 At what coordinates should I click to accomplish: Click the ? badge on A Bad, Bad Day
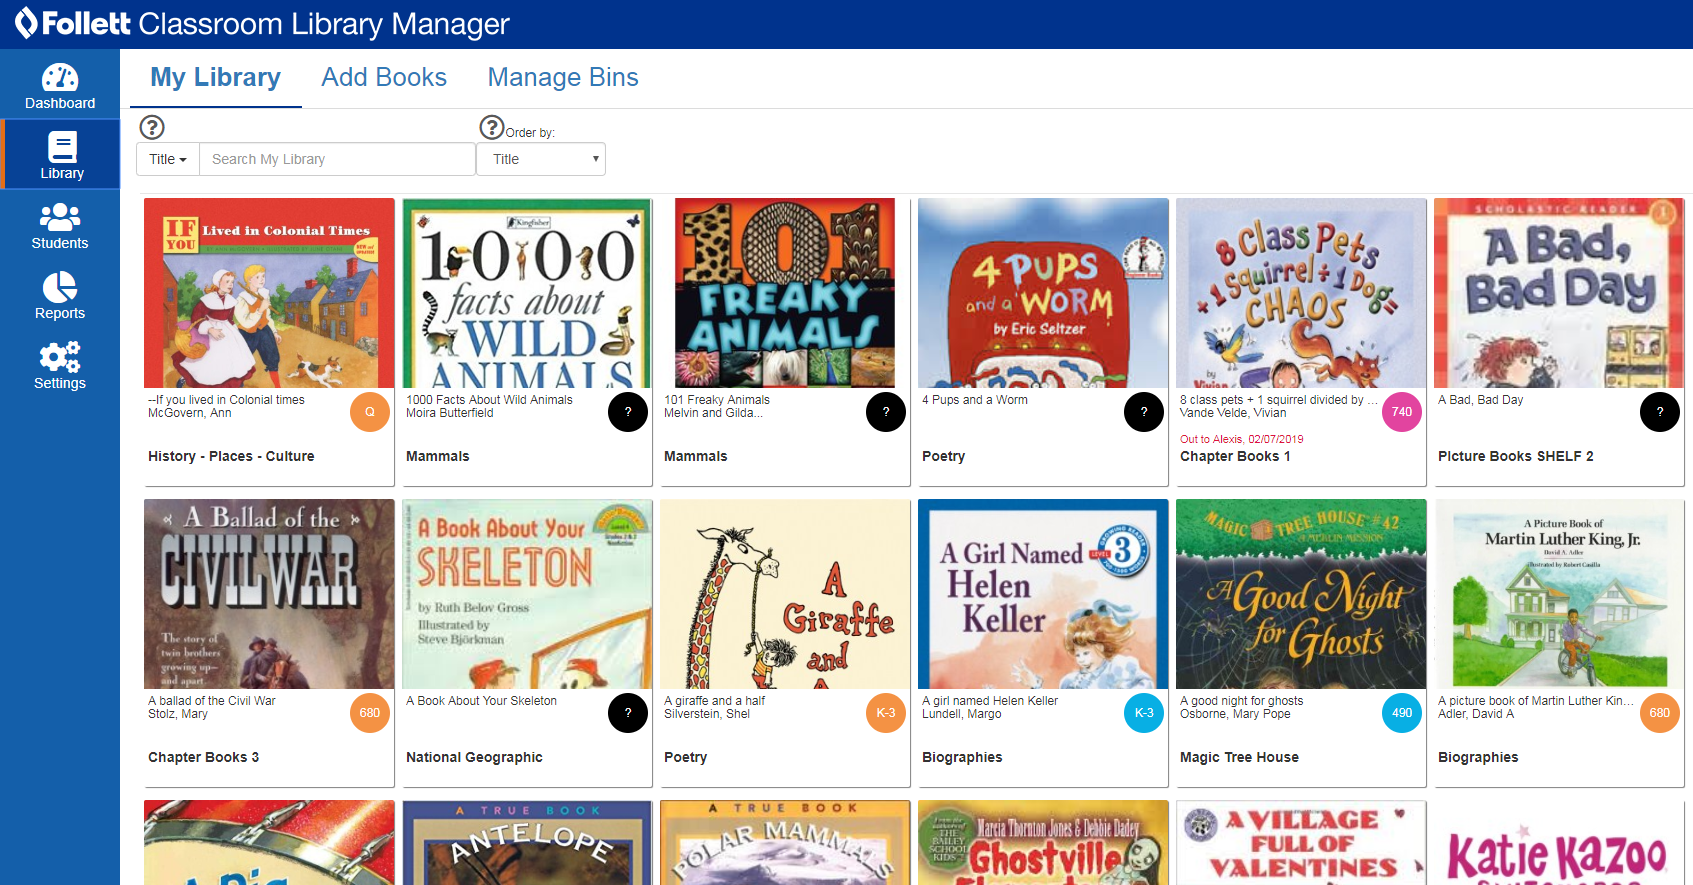pyautogui.click(x=1660, y=412)
